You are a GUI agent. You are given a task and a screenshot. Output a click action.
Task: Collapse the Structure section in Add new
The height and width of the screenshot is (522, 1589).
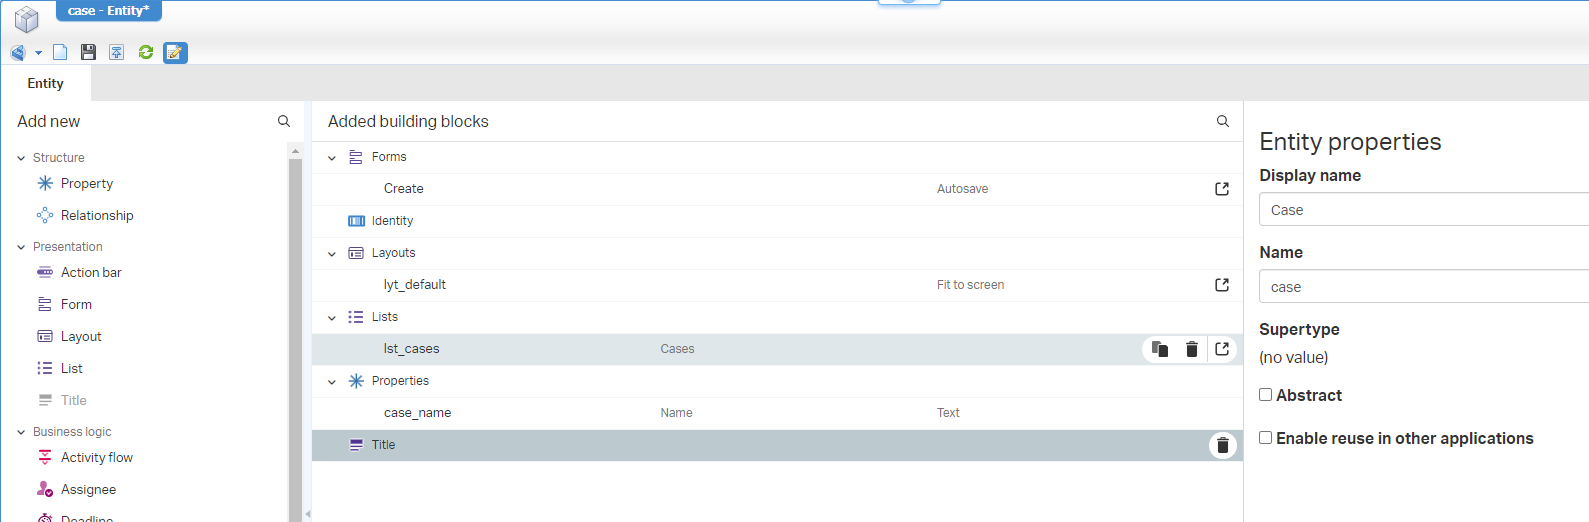[21, 158]
